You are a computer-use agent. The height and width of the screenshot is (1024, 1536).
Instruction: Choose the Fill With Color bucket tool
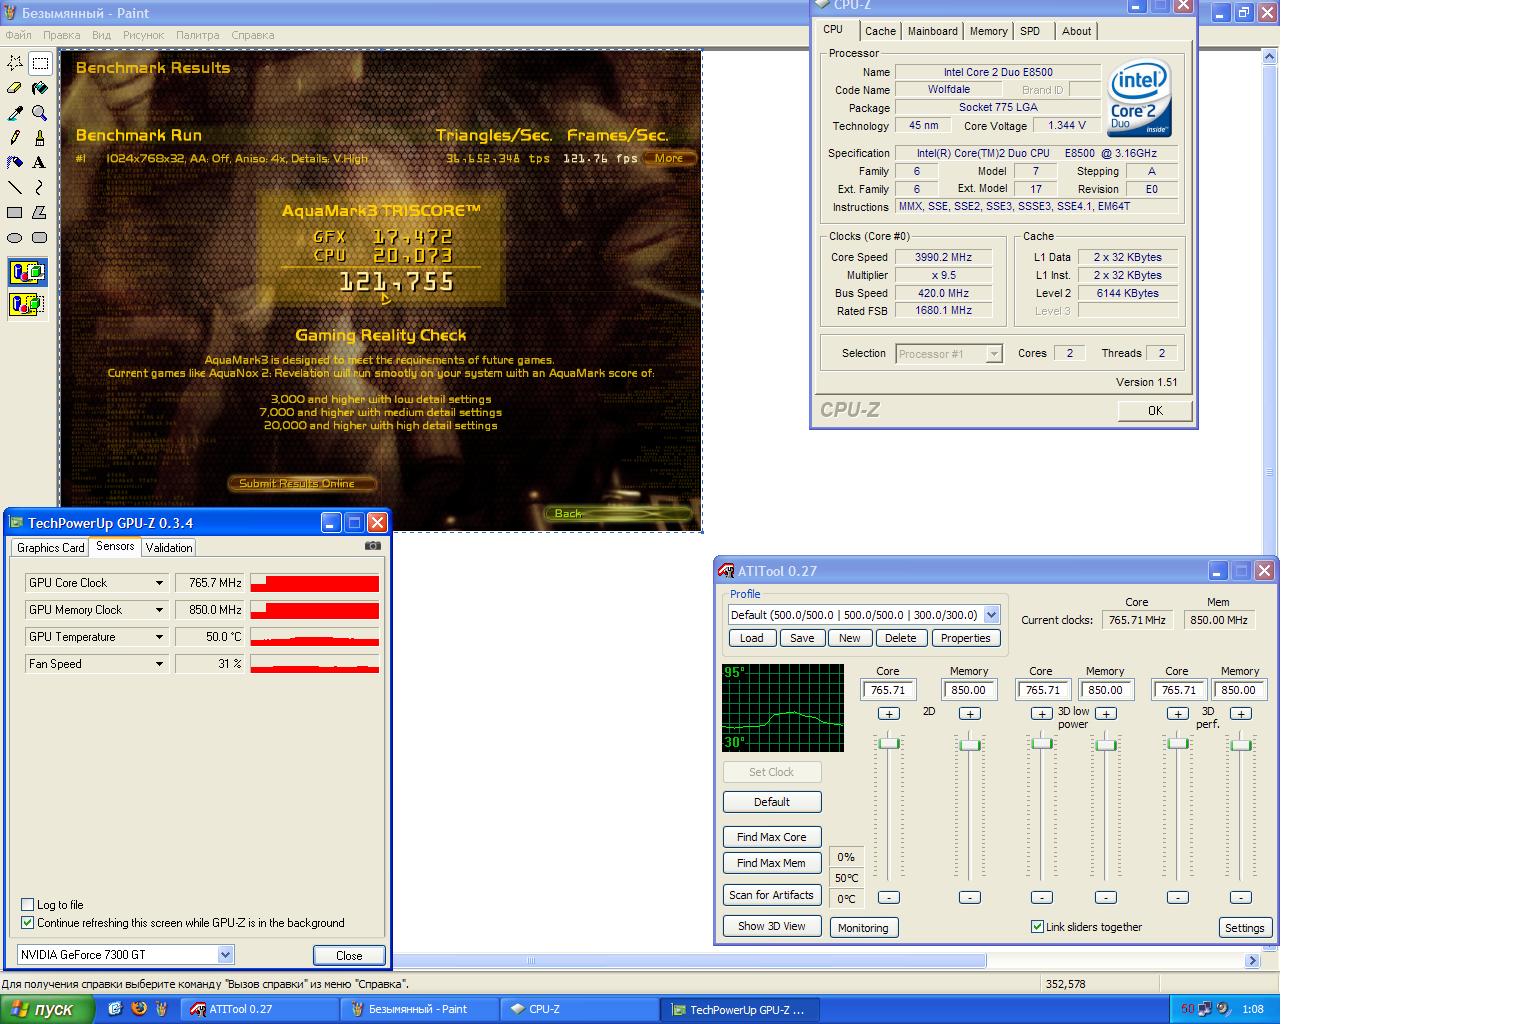click(x=40, y=88)
